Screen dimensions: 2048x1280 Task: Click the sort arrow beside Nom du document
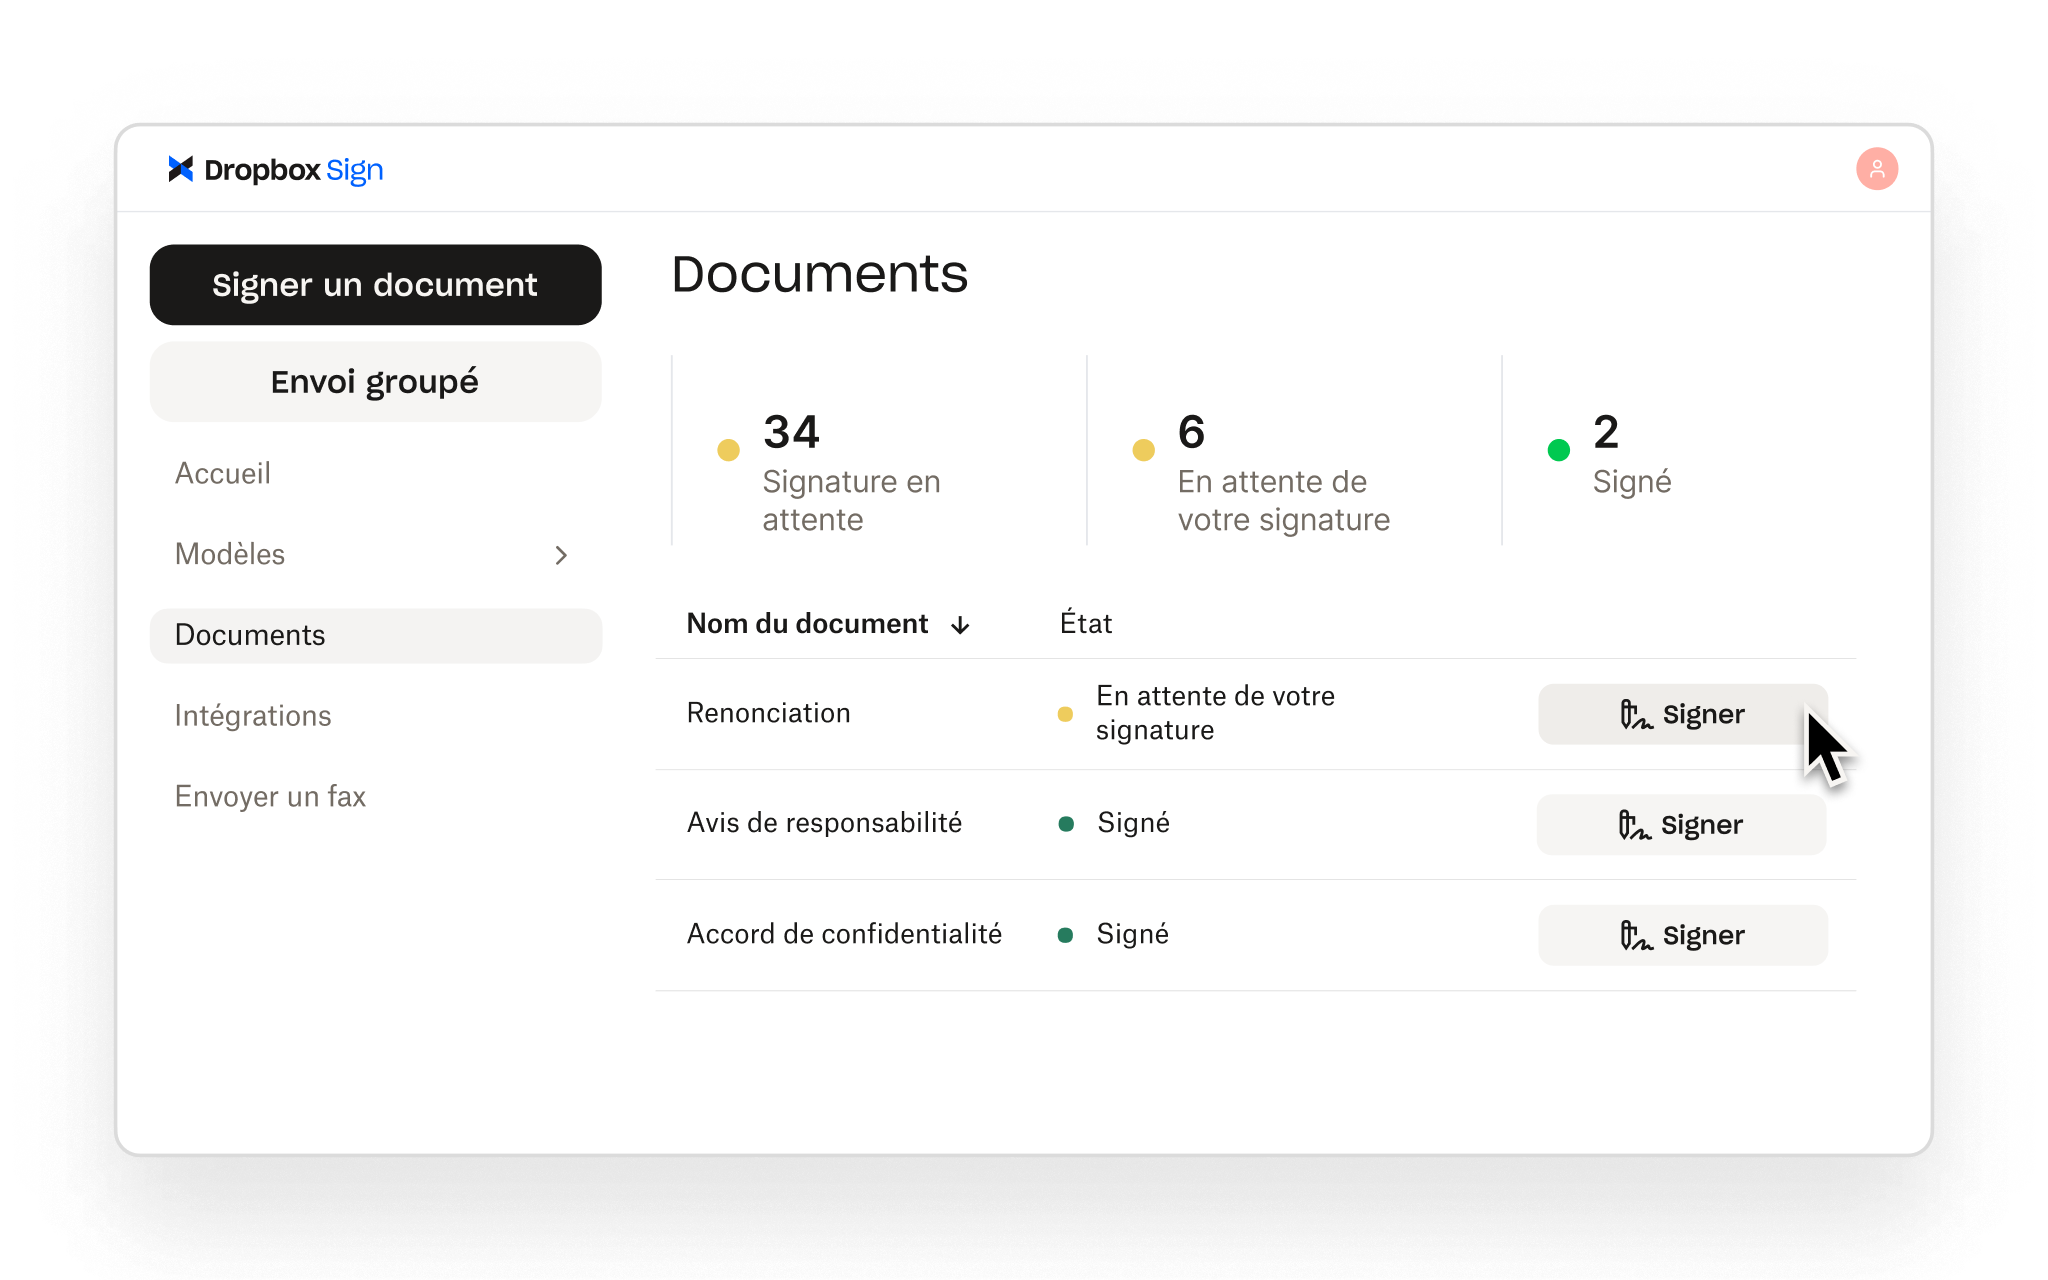click(x=960, y=625)
